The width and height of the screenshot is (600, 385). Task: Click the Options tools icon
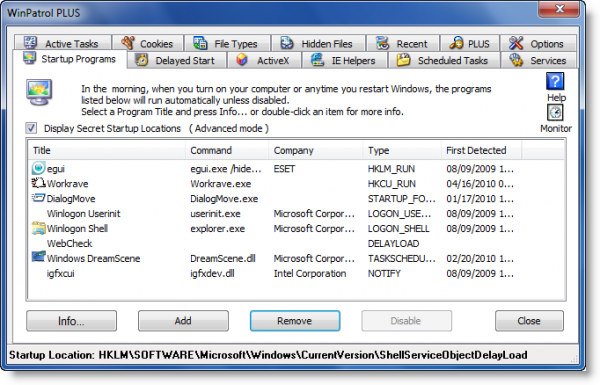click(516, 43)
